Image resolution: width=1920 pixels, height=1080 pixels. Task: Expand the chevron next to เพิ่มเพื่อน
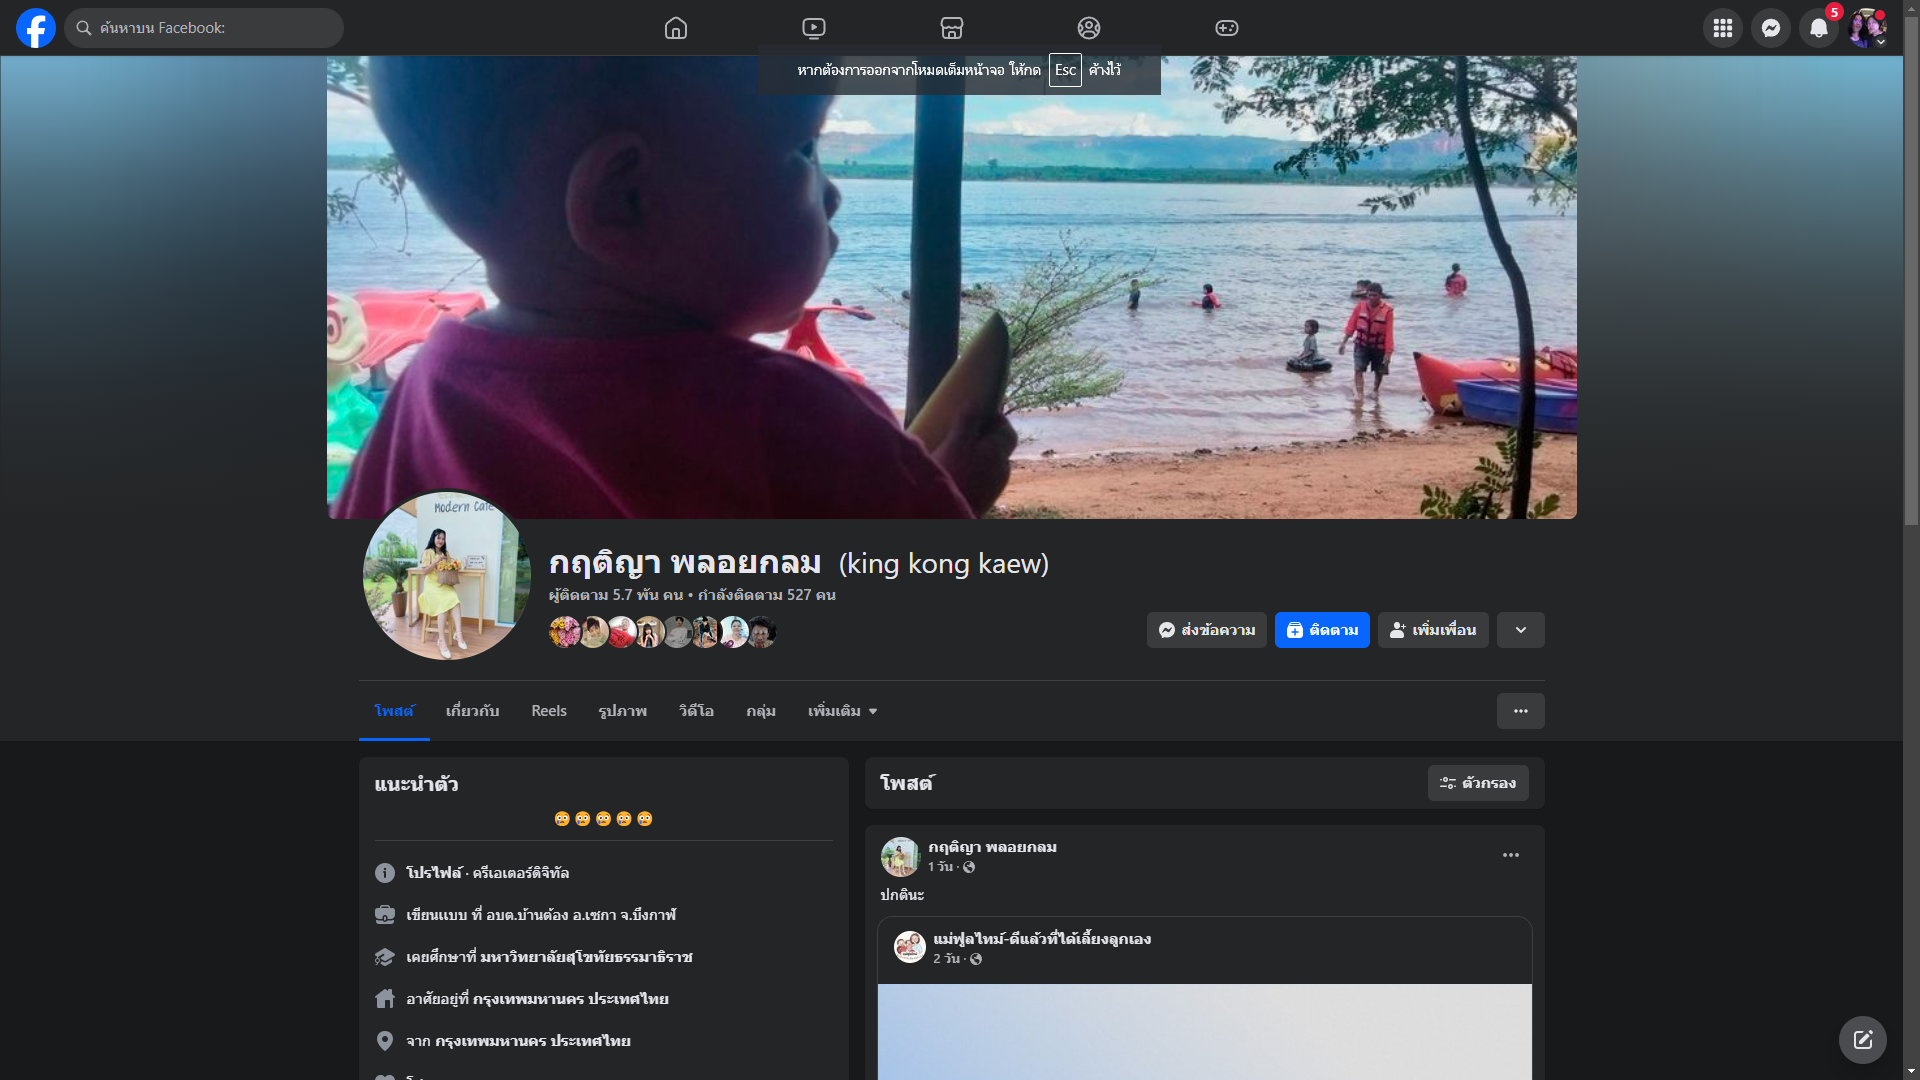[1520, 630]
